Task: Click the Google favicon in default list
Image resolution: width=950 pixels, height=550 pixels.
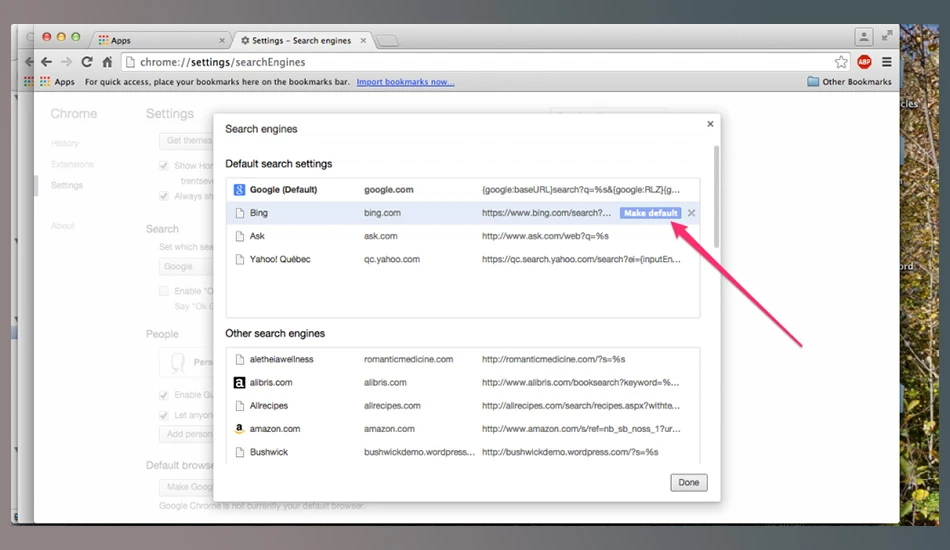Action: [239, 190]
